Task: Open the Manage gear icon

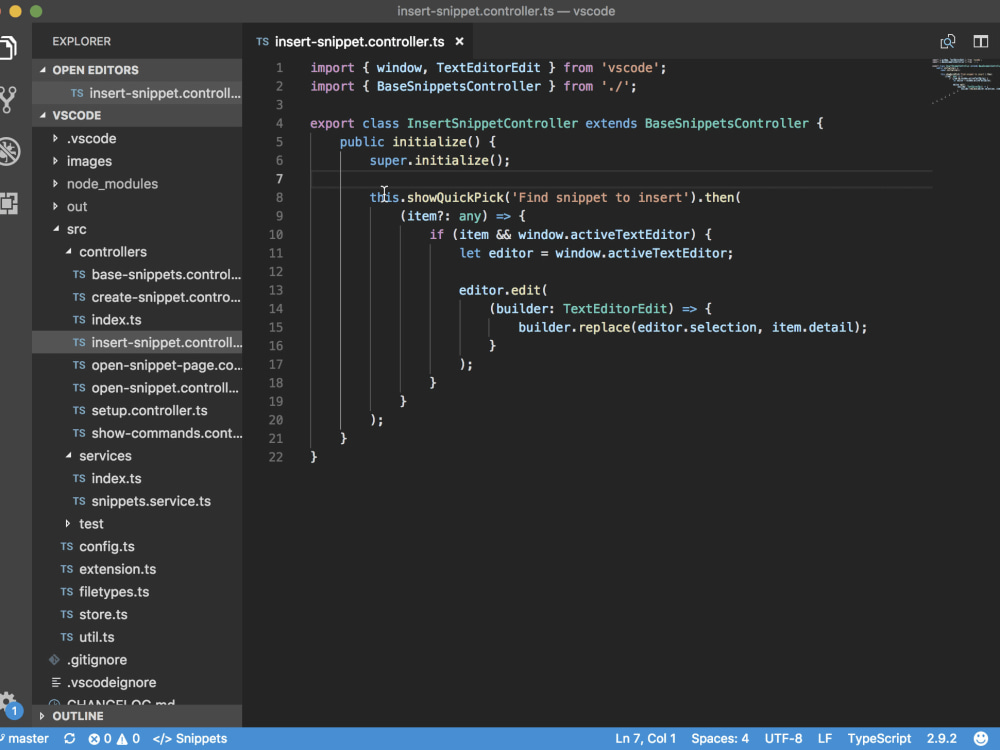Action: 7,700
